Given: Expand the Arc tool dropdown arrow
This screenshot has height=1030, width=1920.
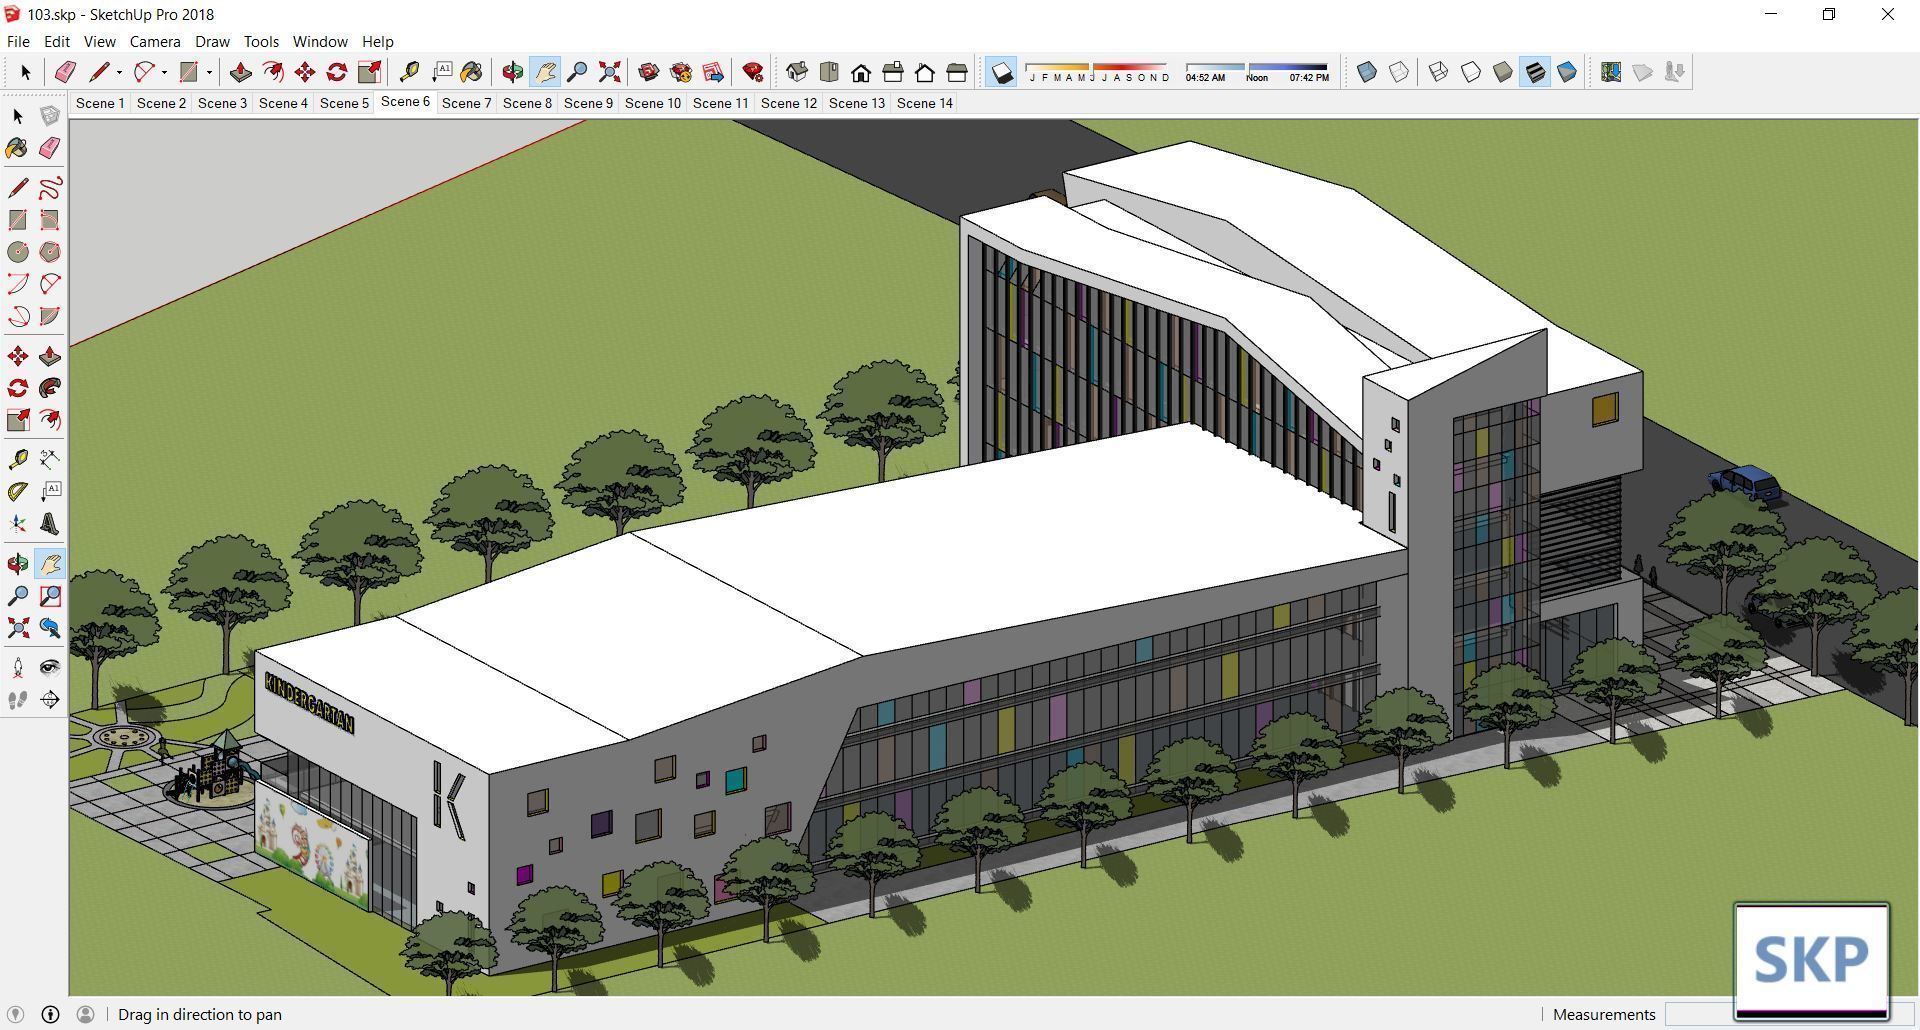Looking at the screenshot, I should 164,72.
